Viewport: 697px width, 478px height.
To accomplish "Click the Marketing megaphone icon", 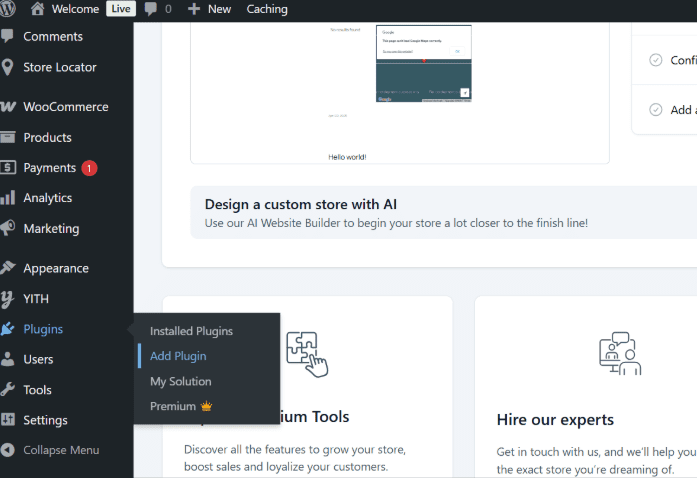I will point(8,228).
